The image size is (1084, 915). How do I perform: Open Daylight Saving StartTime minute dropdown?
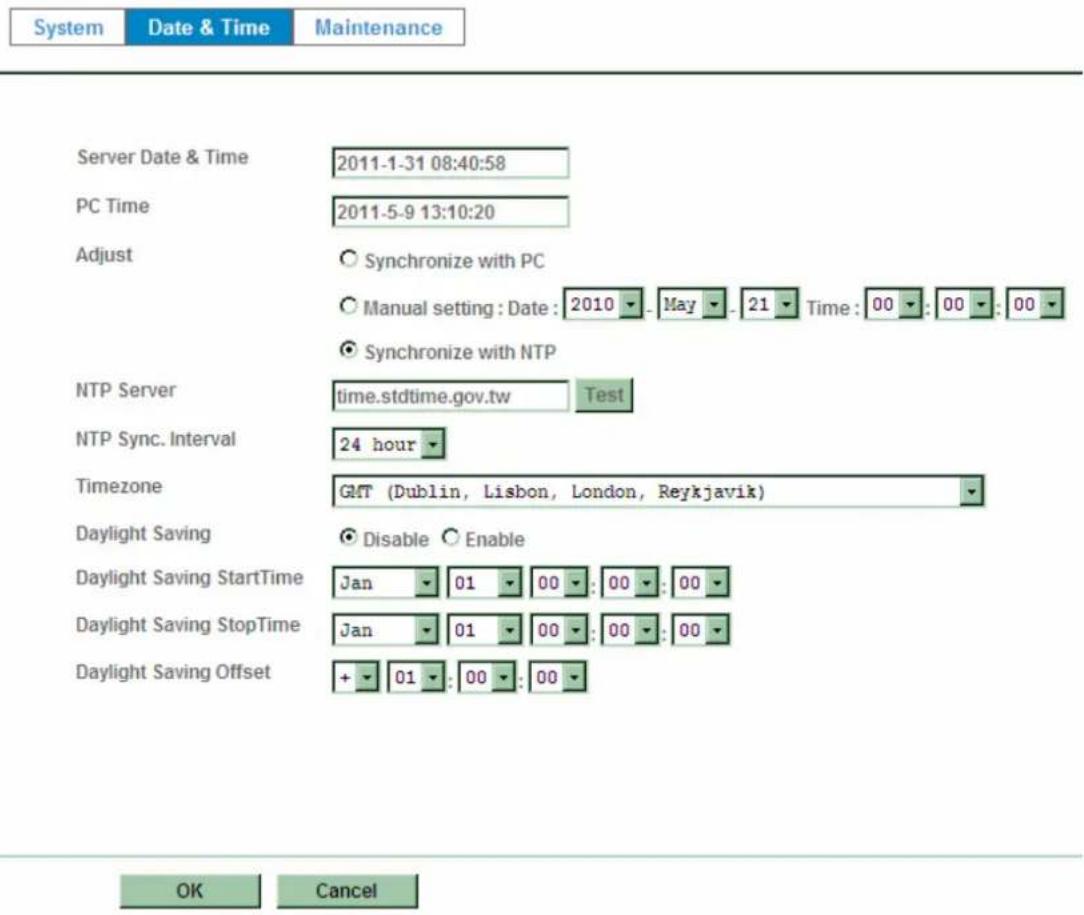pyautogui.click(x=629, y=583)
